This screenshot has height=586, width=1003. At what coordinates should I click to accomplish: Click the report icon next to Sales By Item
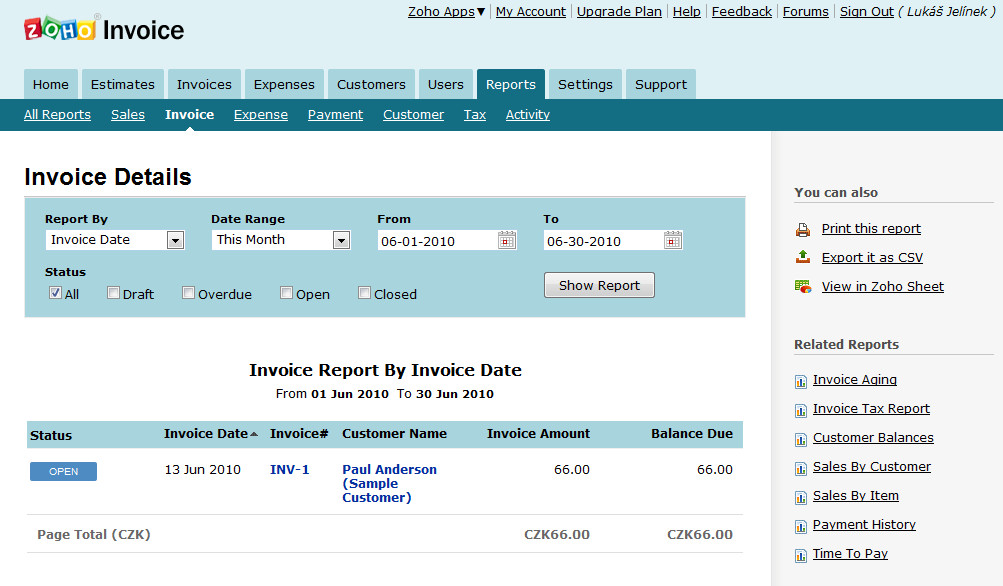(801, 498)
